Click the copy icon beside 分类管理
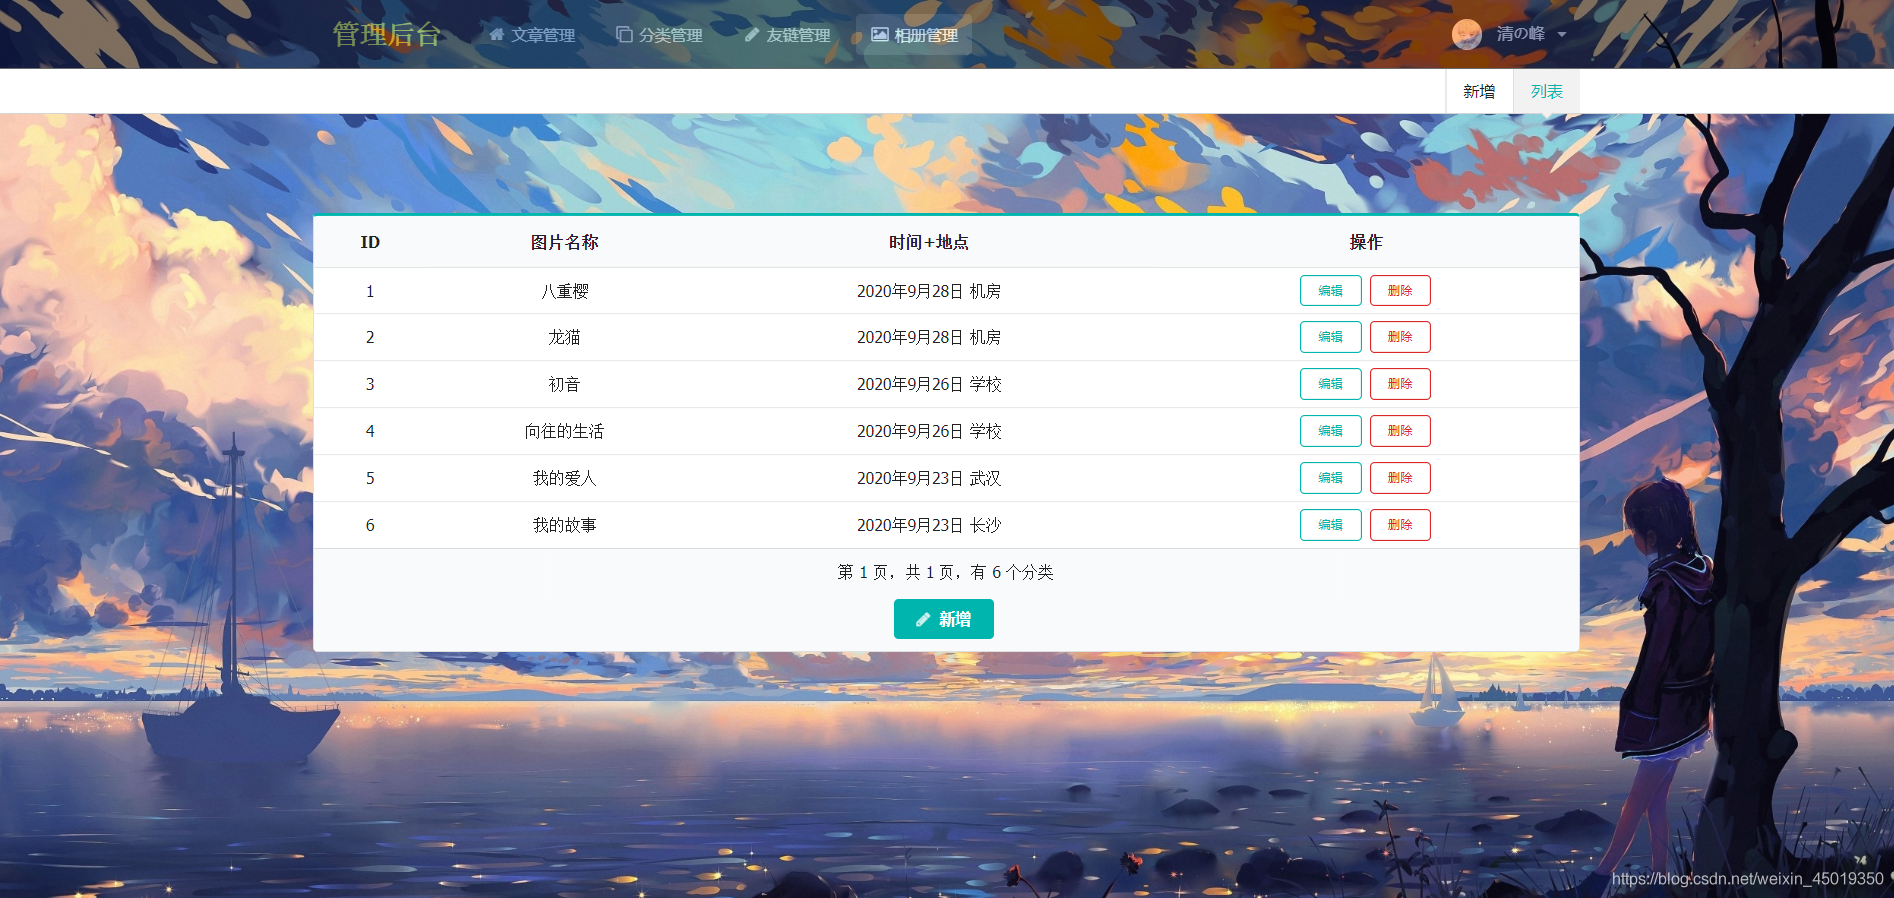 [x=624, y=34]
